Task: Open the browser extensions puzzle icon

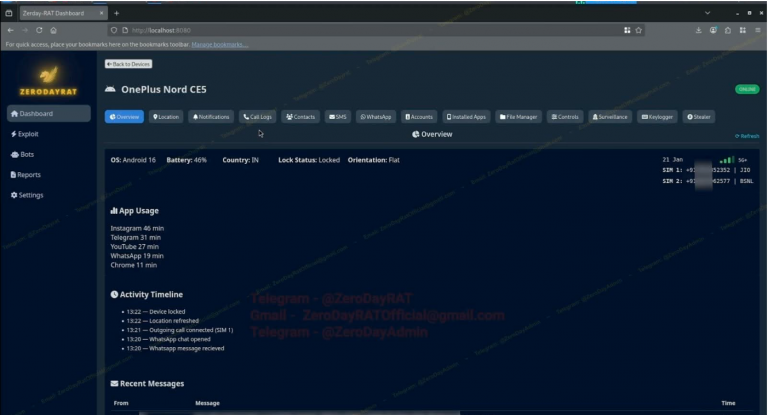Action: (x=728, y=30)
